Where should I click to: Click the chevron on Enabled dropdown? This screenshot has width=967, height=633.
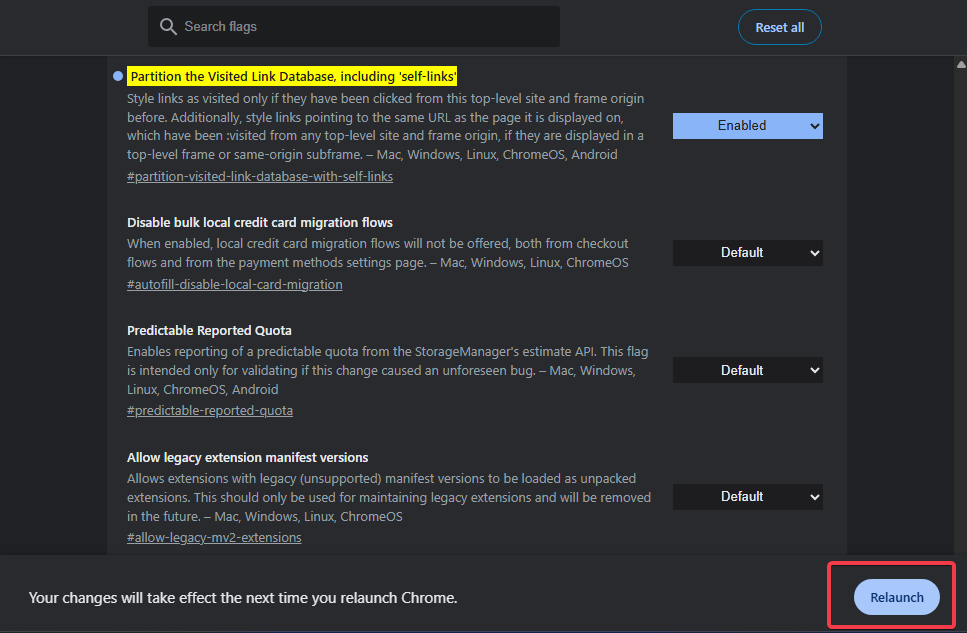click(x=814, y=126)
